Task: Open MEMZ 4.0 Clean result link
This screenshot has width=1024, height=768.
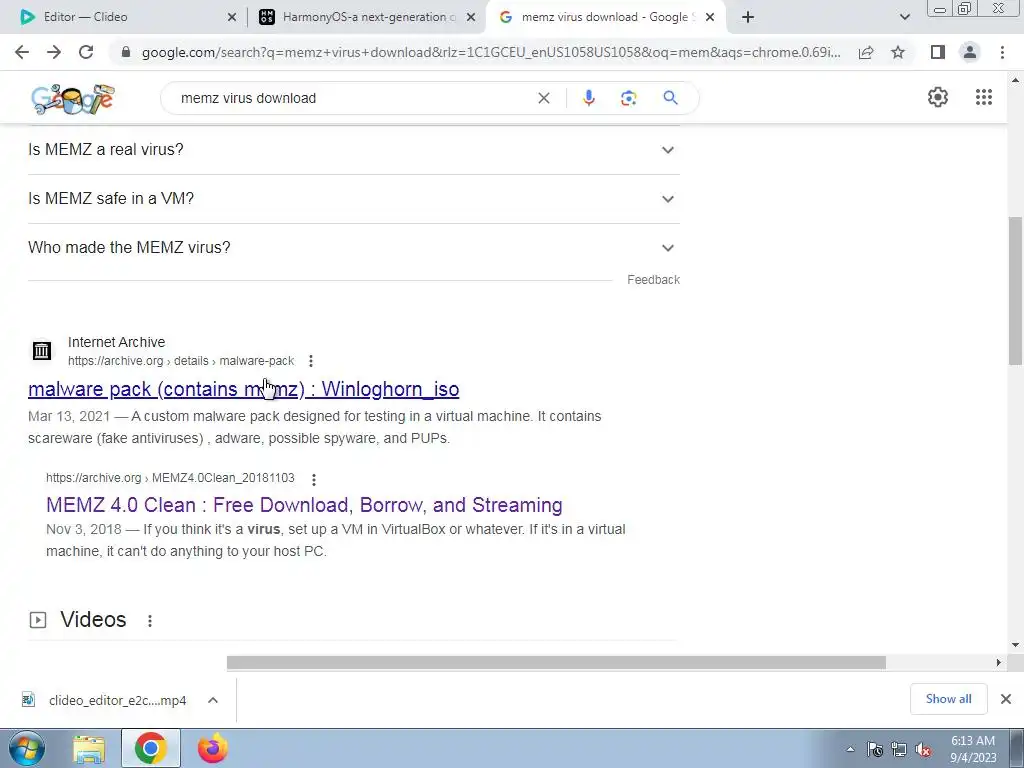Action: point(304,505)
